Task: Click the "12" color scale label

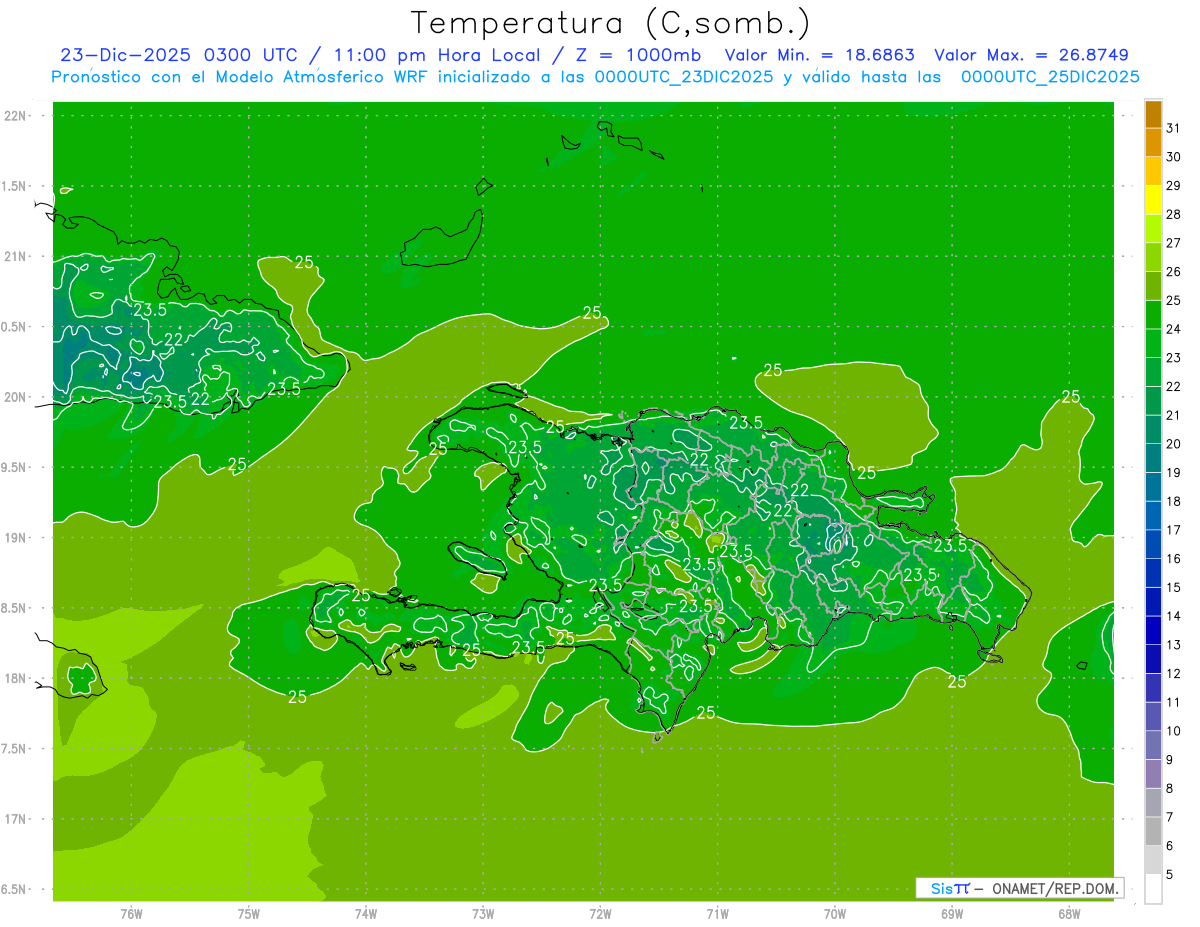Action: click(1174, 674)
